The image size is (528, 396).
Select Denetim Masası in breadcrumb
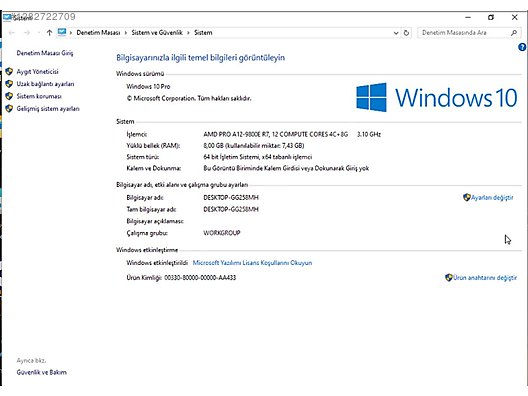tap(98, 33)
